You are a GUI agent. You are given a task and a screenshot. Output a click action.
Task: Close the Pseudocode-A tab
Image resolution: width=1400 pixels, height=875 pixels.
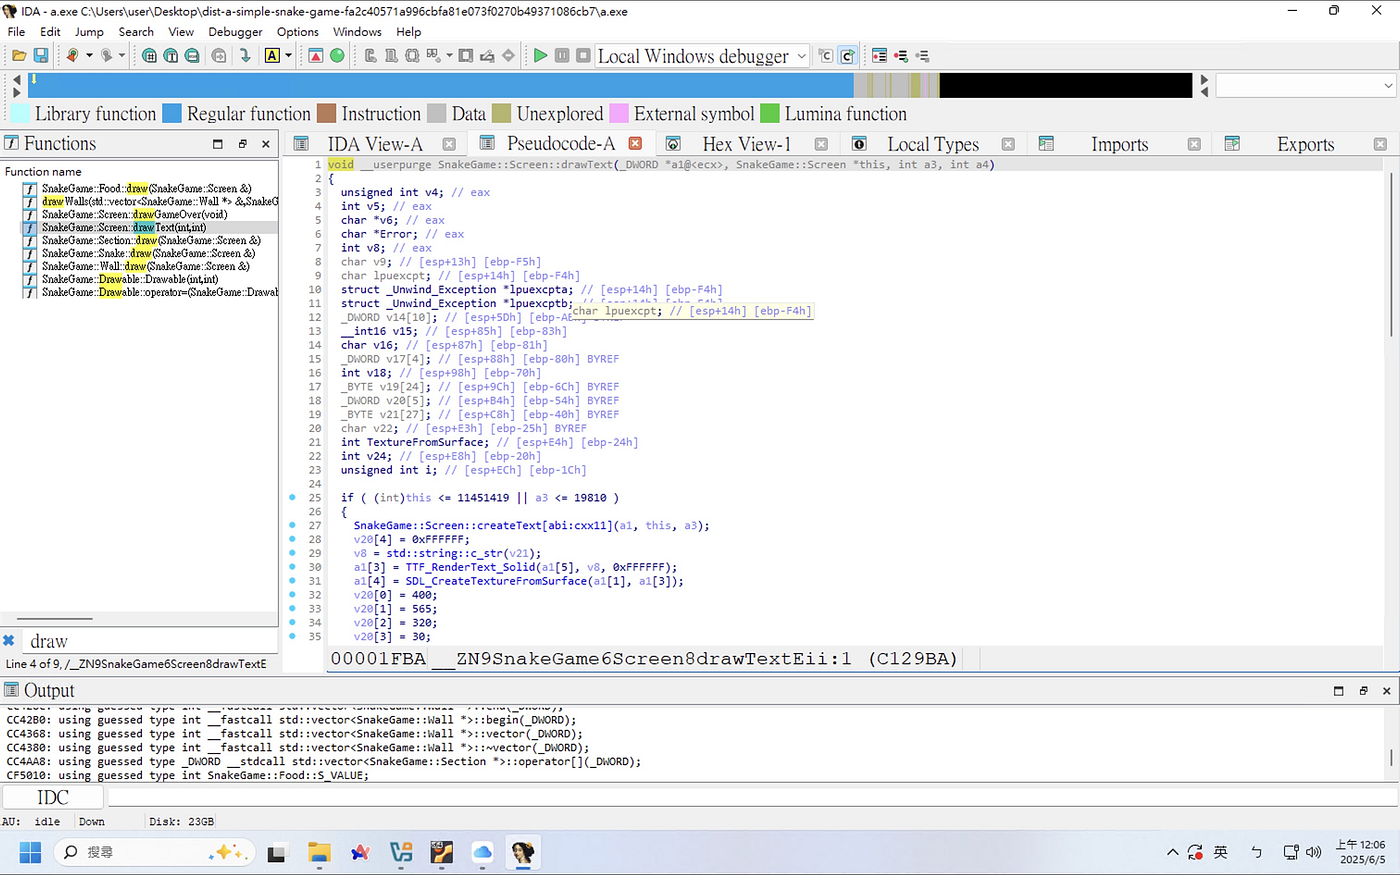(635, 144)
